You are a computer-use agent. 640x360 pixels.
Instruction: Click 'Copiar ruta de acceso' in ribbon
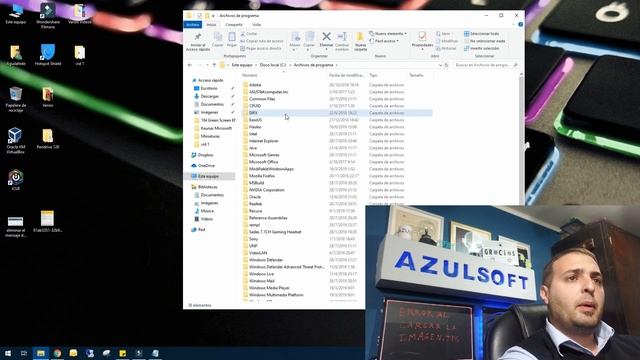(x=262, y=41)
